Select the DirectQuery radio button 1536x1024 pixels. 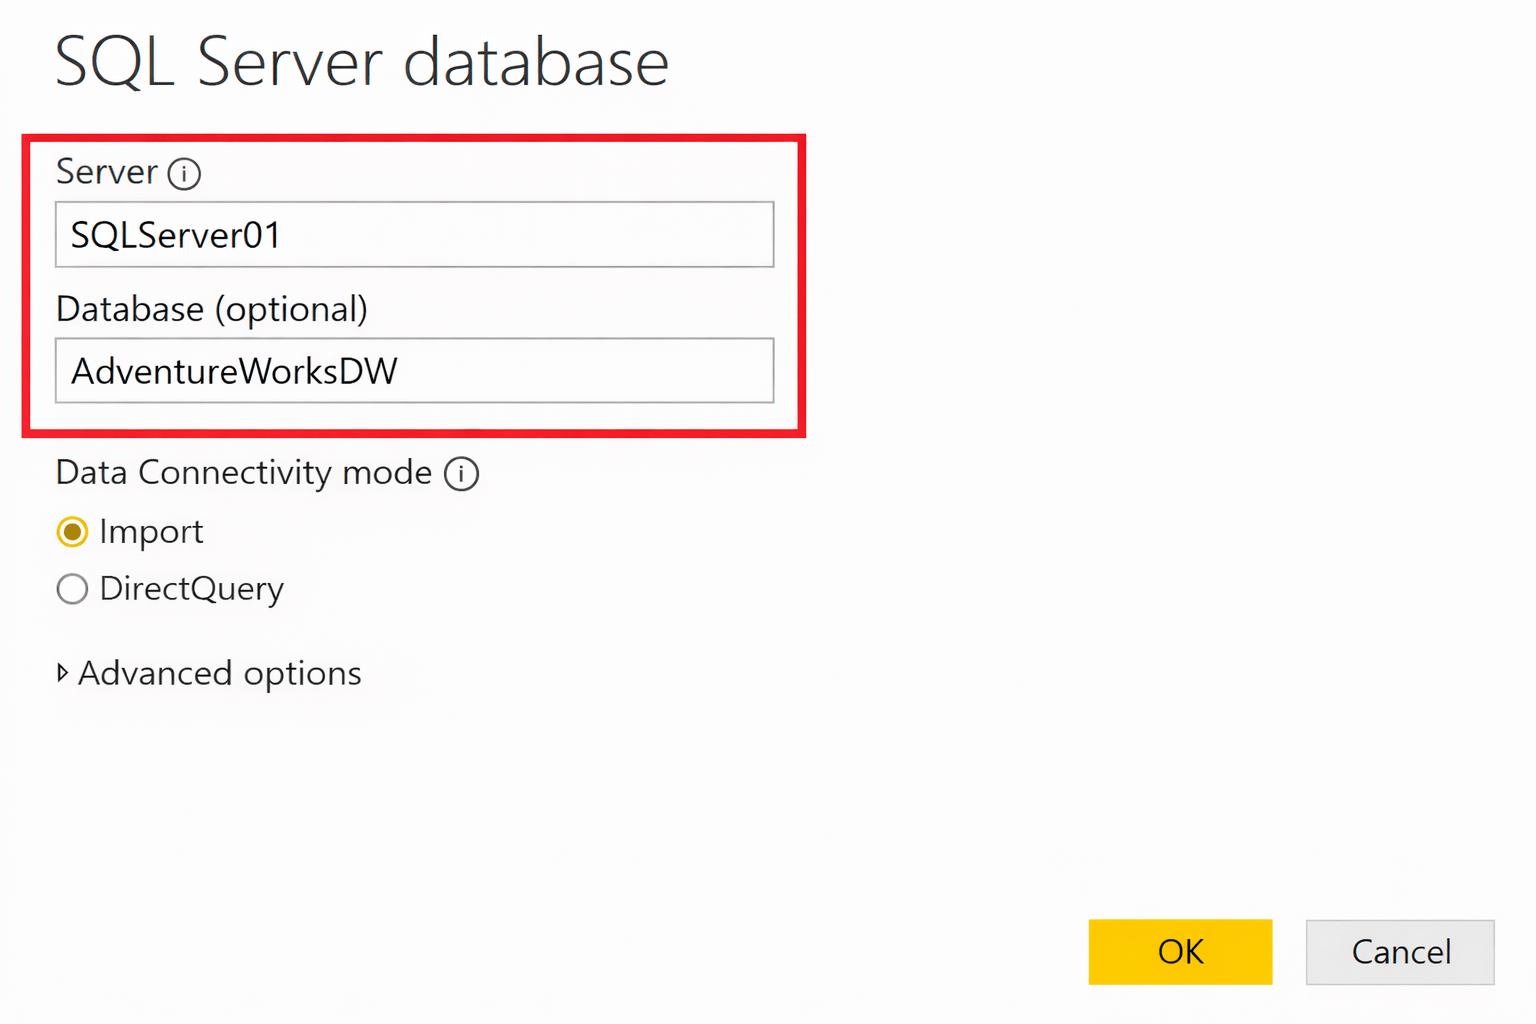coord(72,589)
